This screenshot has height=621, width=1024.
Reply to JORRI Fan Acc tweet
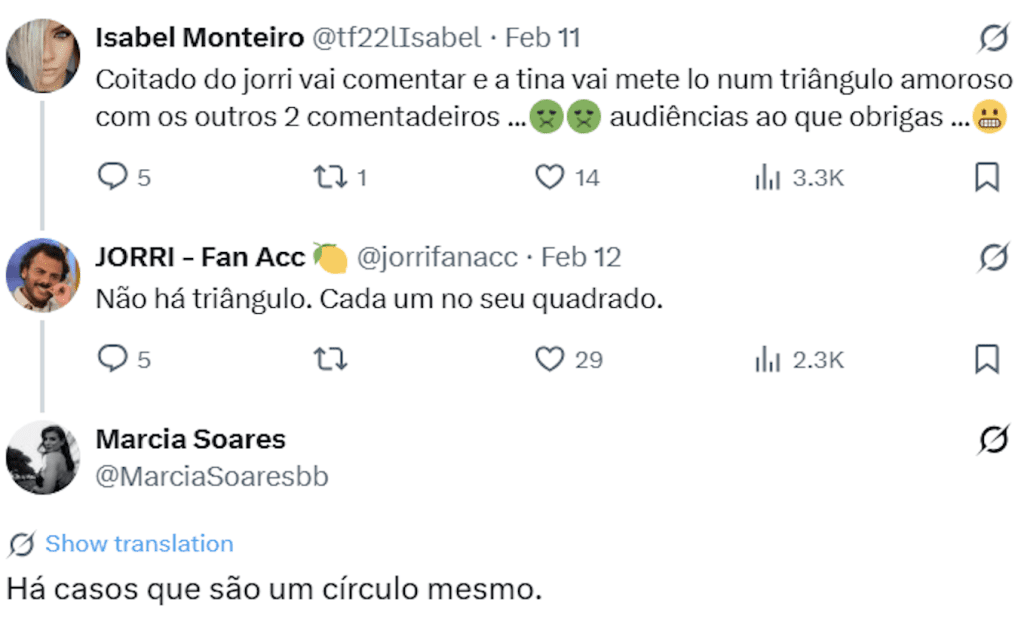111,359
